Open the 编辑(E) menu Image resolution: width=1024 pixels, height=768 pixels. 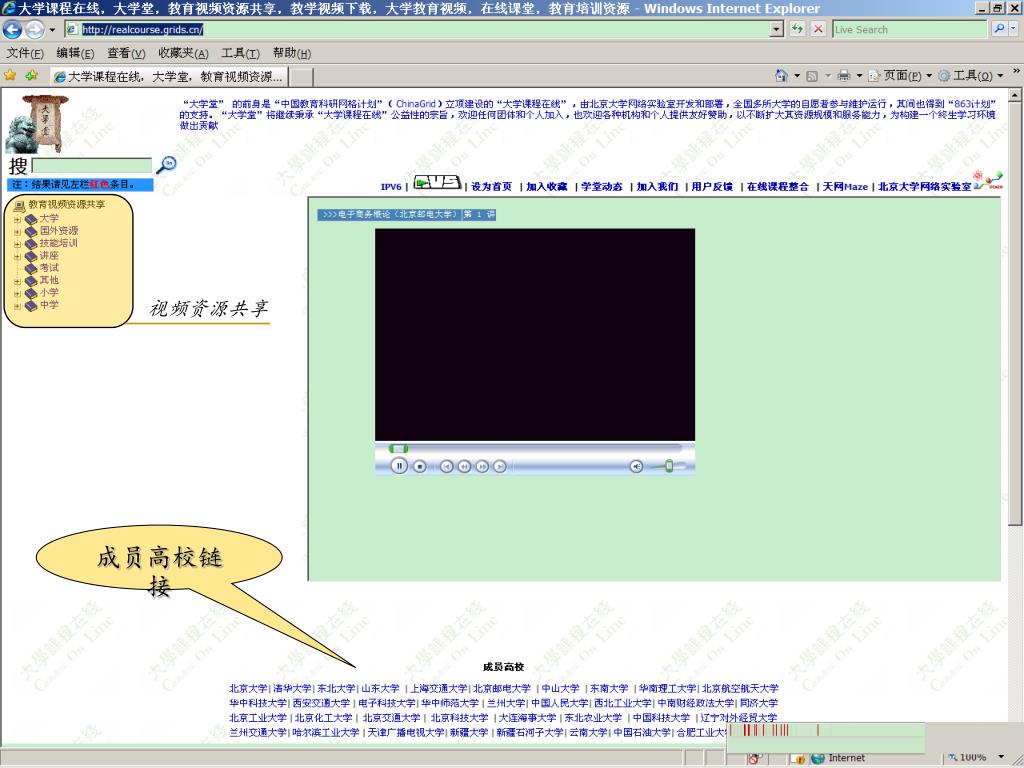[x=75, y=53]
